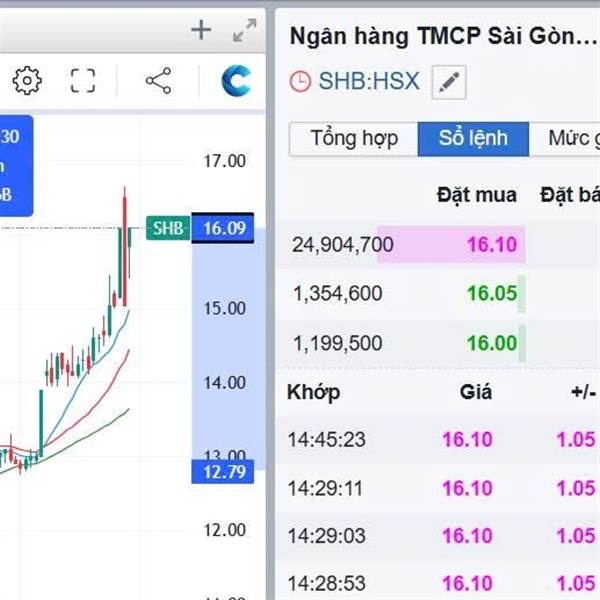
Task: Click the tall red candlestick at chart peak
Action: coord(124,247)
